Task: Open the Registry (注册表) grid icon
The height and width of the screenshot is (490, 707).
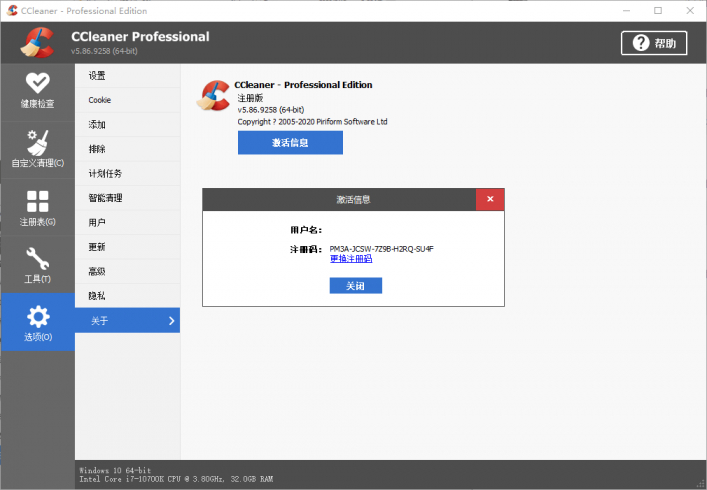Action: 37,201
